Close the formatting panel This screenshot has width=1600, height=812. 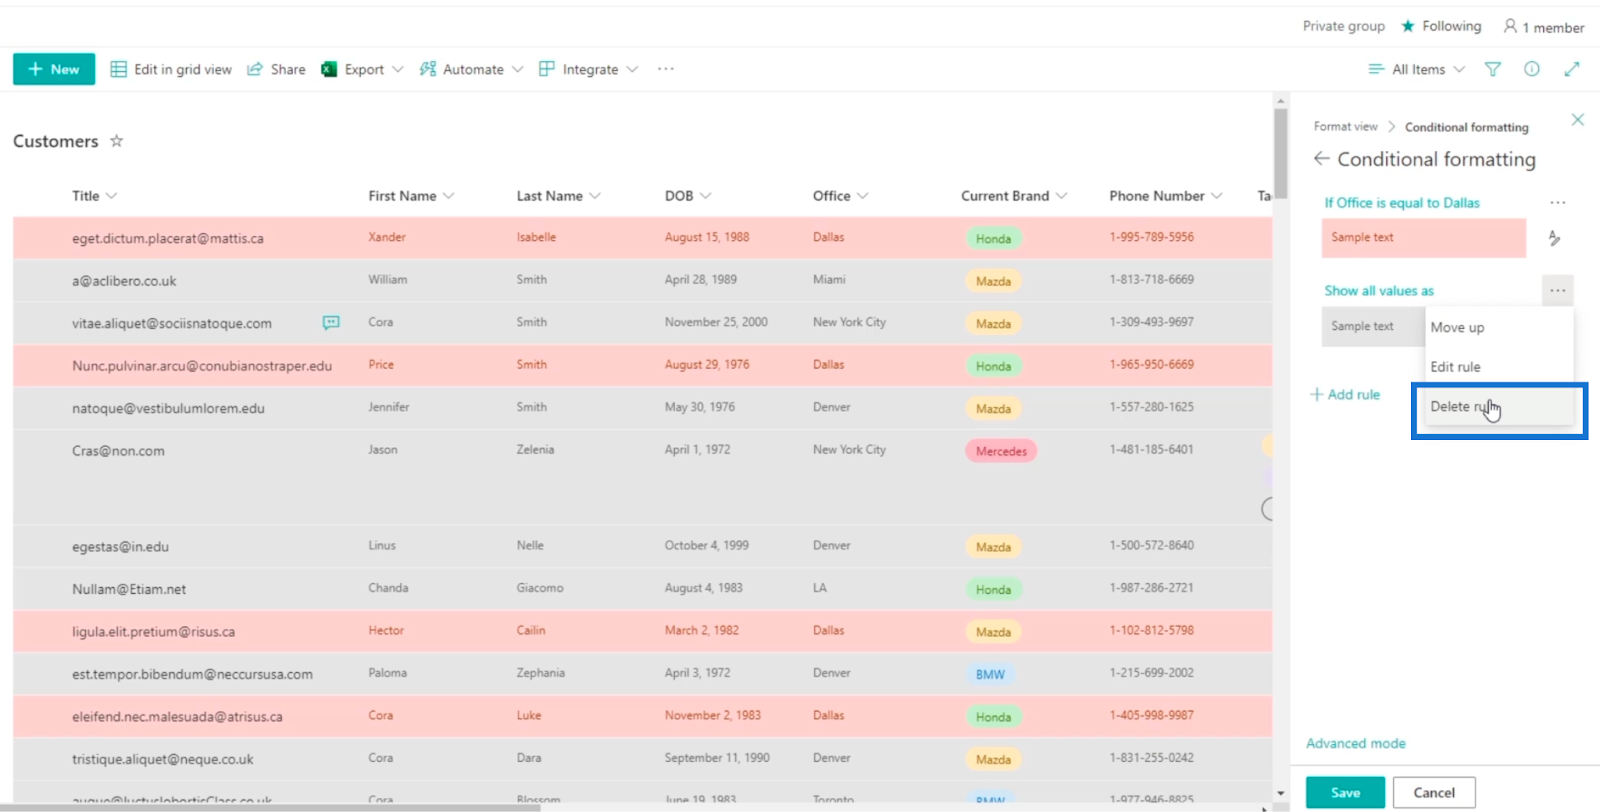pyautogui.click(x=1577, y=120)
